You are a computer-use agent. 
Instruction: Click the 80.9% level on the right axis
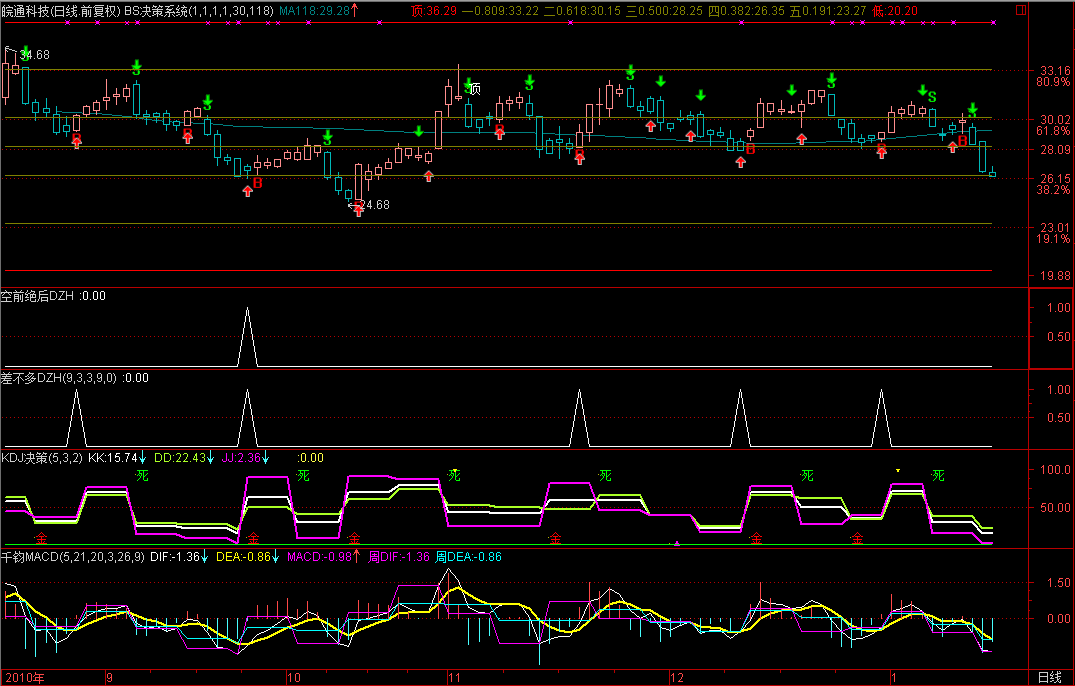1053,82
